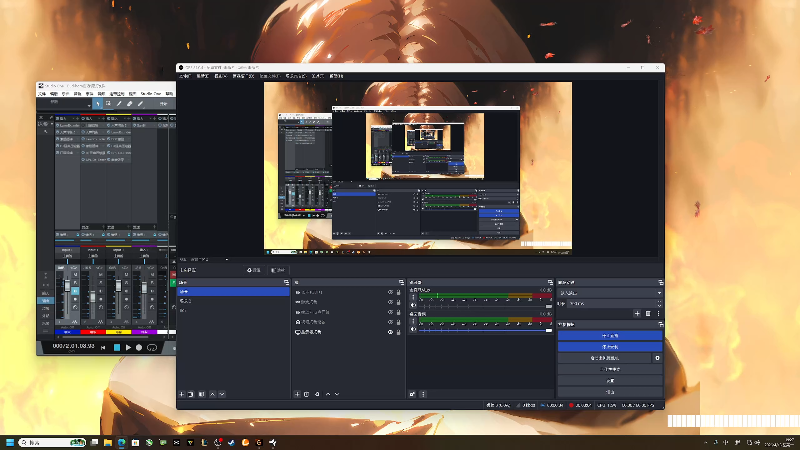Image resolution: width=800 pixels, height=450 pixels.
Task: Click the Start Recording button
Action: pyautogui.click(x=609, y=346)
